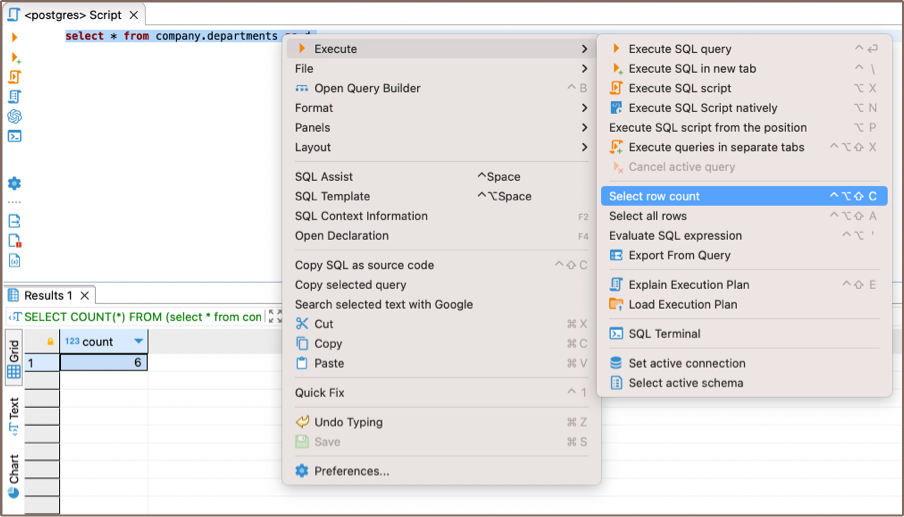
Task: Click the Cut scissors icon in menu
Action: pyautogui.click(x=302, y=324)
